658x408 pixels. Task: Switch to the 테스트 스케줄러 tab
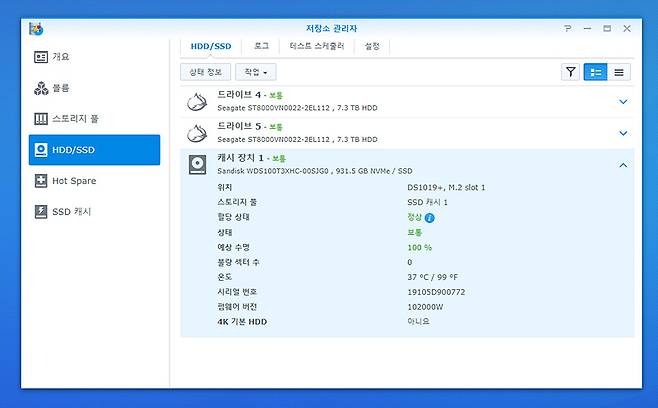point(317,46)
